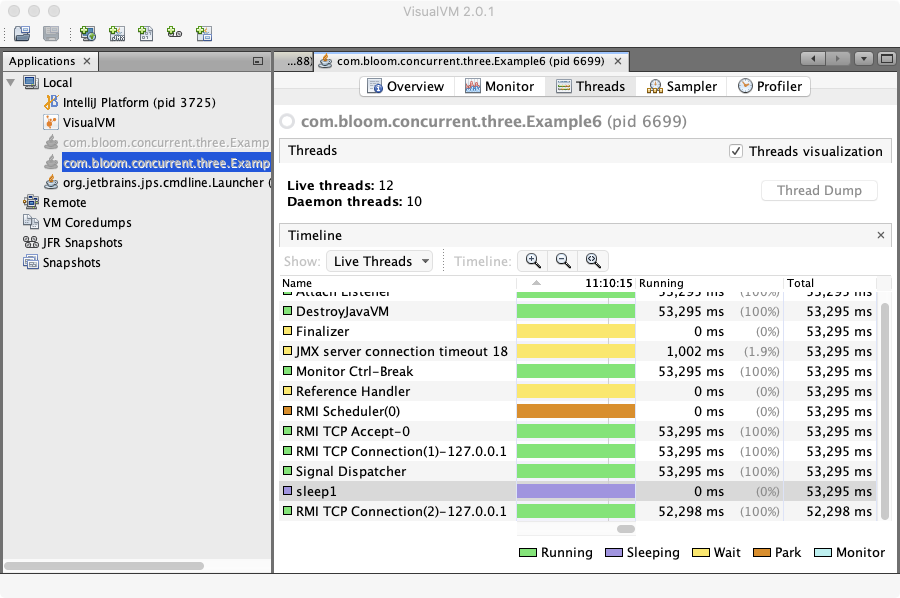Select the DestroyJavaVM thread row
Viewport: 900px width, 598px height.
click(578, 312)
